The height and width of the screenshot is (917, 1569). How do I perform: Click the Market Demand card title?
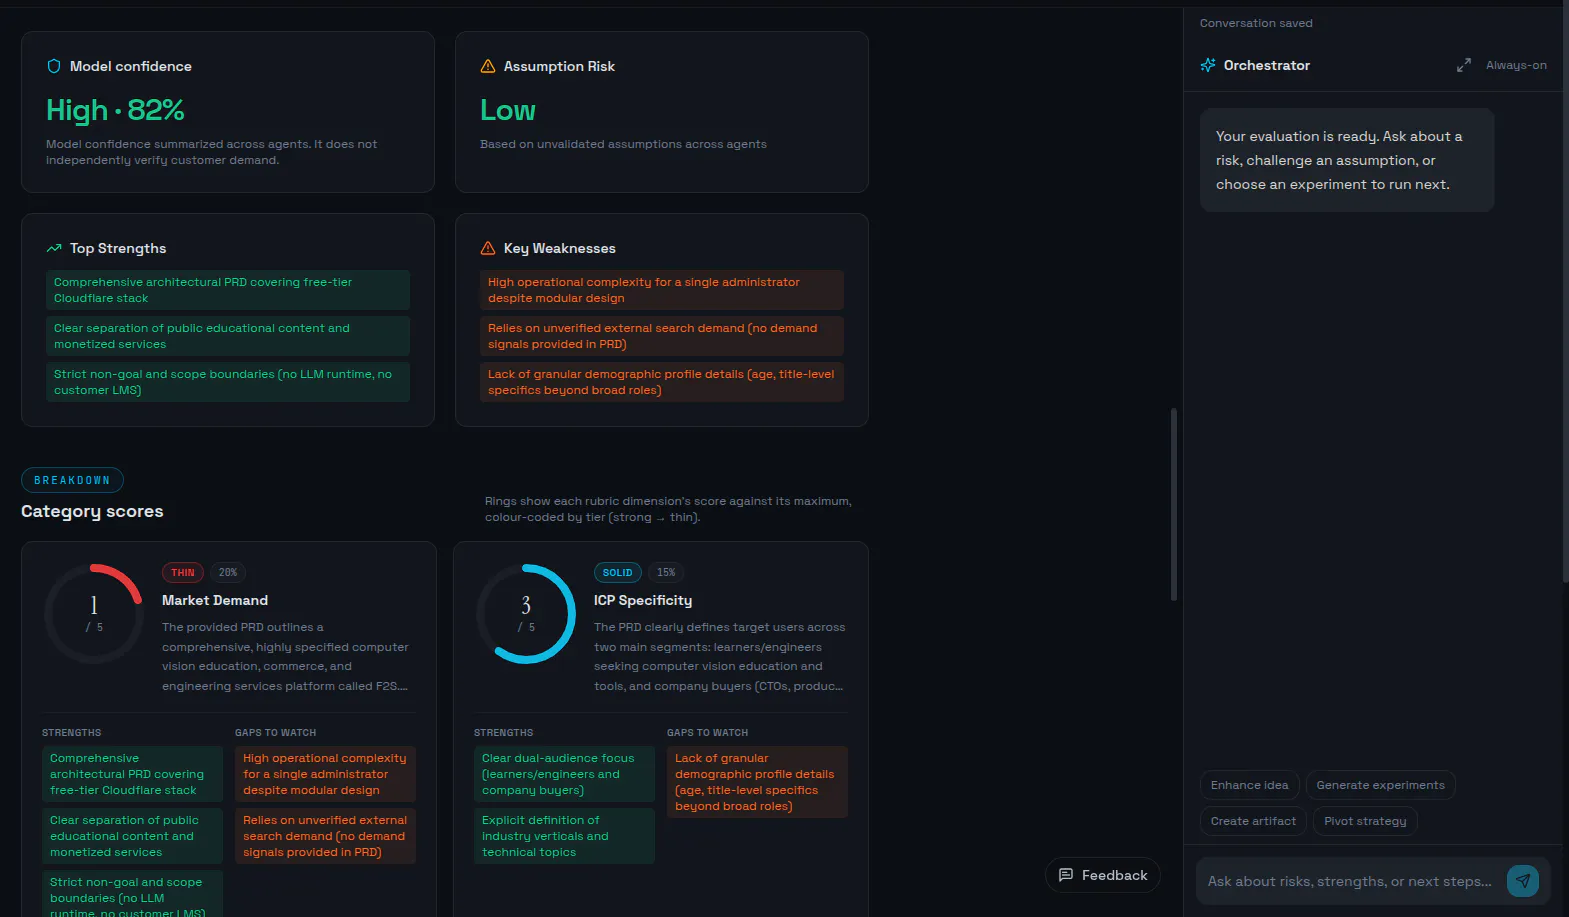coord(215,600)
